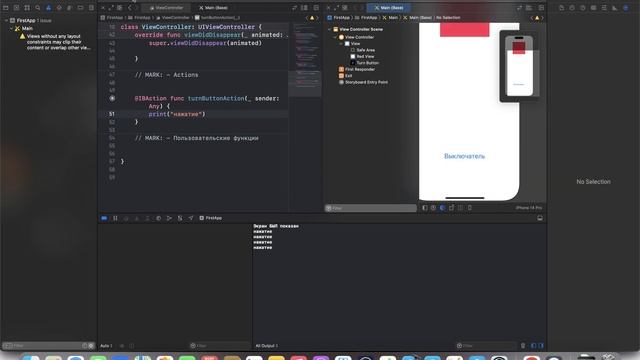Focus the console Filter field
The height and width of the screenshot is (360, 640).
486,346
